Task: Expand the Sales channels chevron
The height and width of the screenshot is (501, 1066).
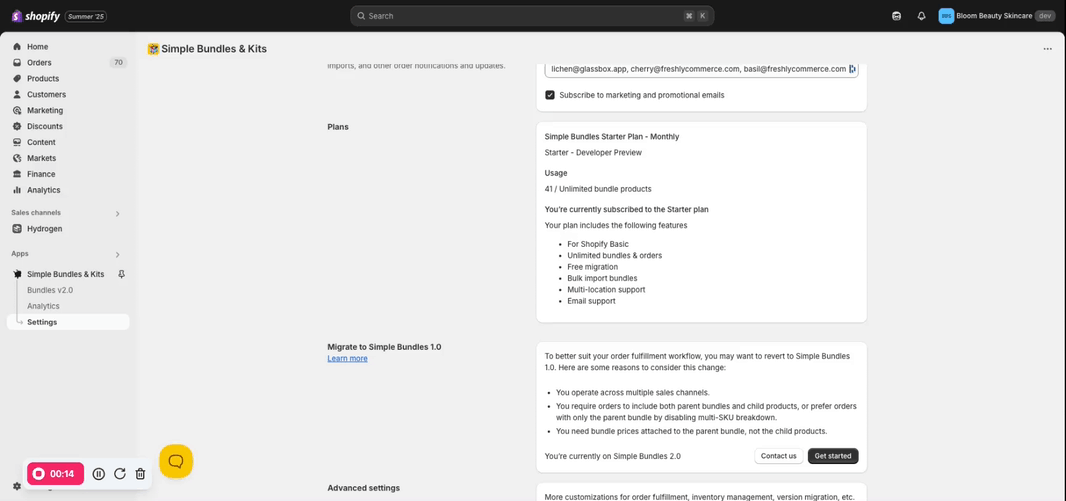Action: click(x=117, y=213)
